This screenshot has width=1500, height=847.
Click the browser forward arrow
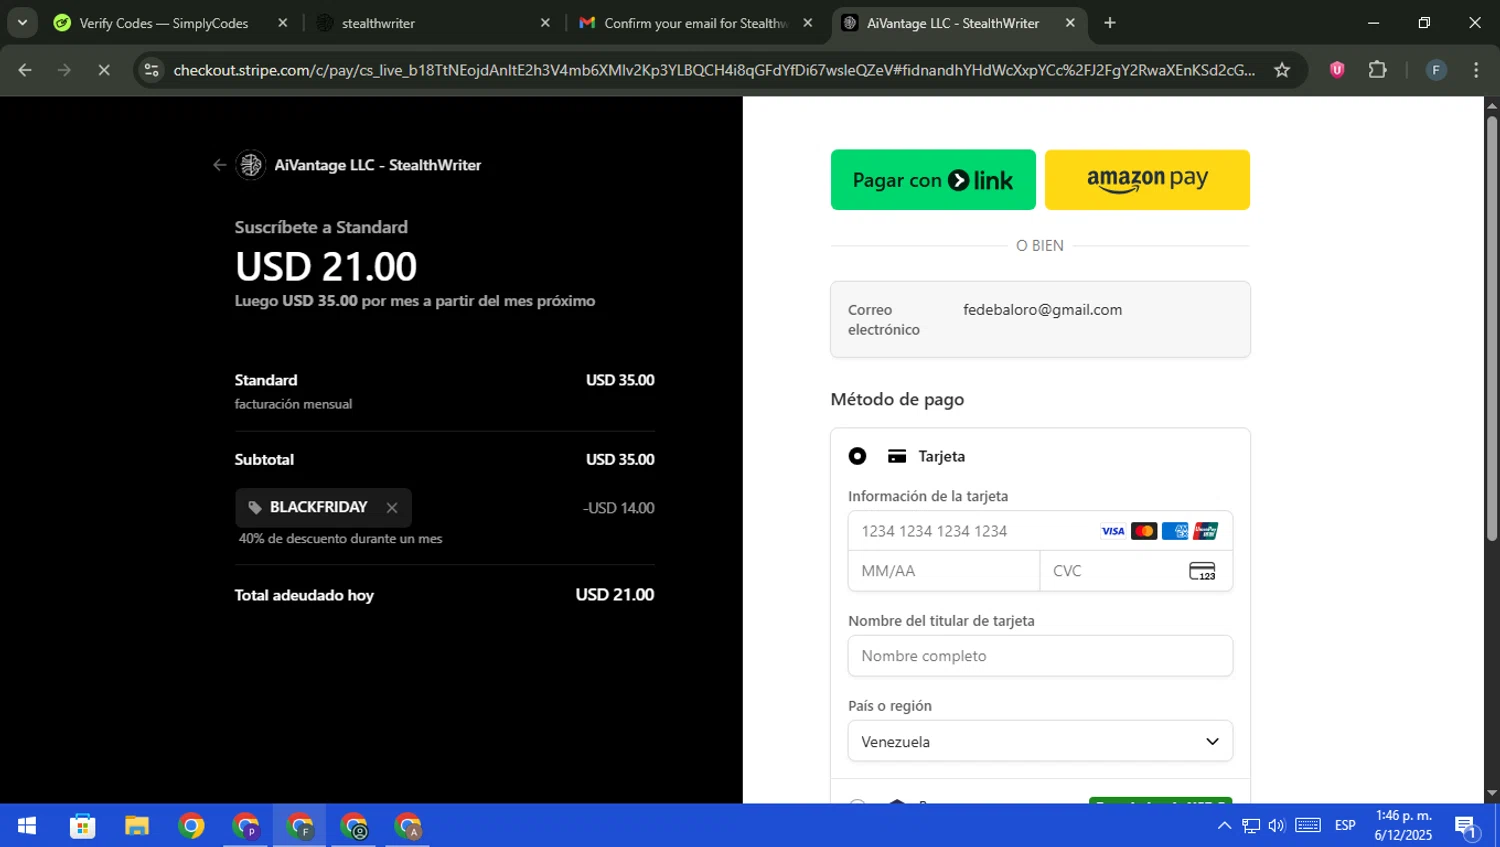64,70
